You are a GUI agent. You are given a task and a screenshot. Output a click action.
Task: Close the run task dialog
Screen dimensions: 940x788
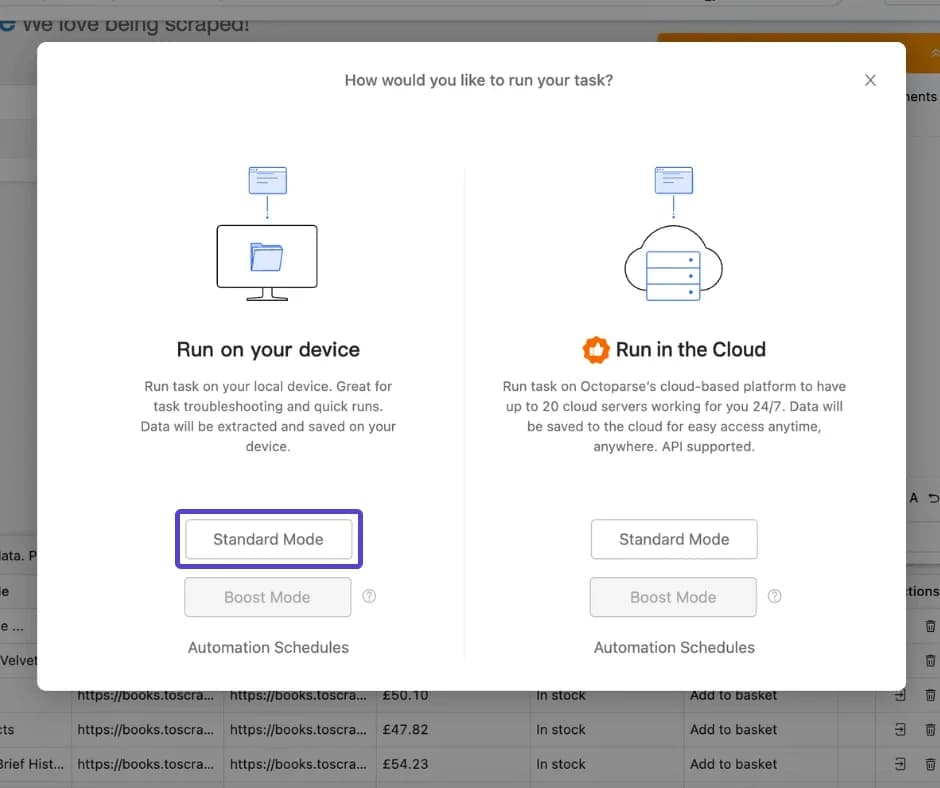[x=870, y=80]
